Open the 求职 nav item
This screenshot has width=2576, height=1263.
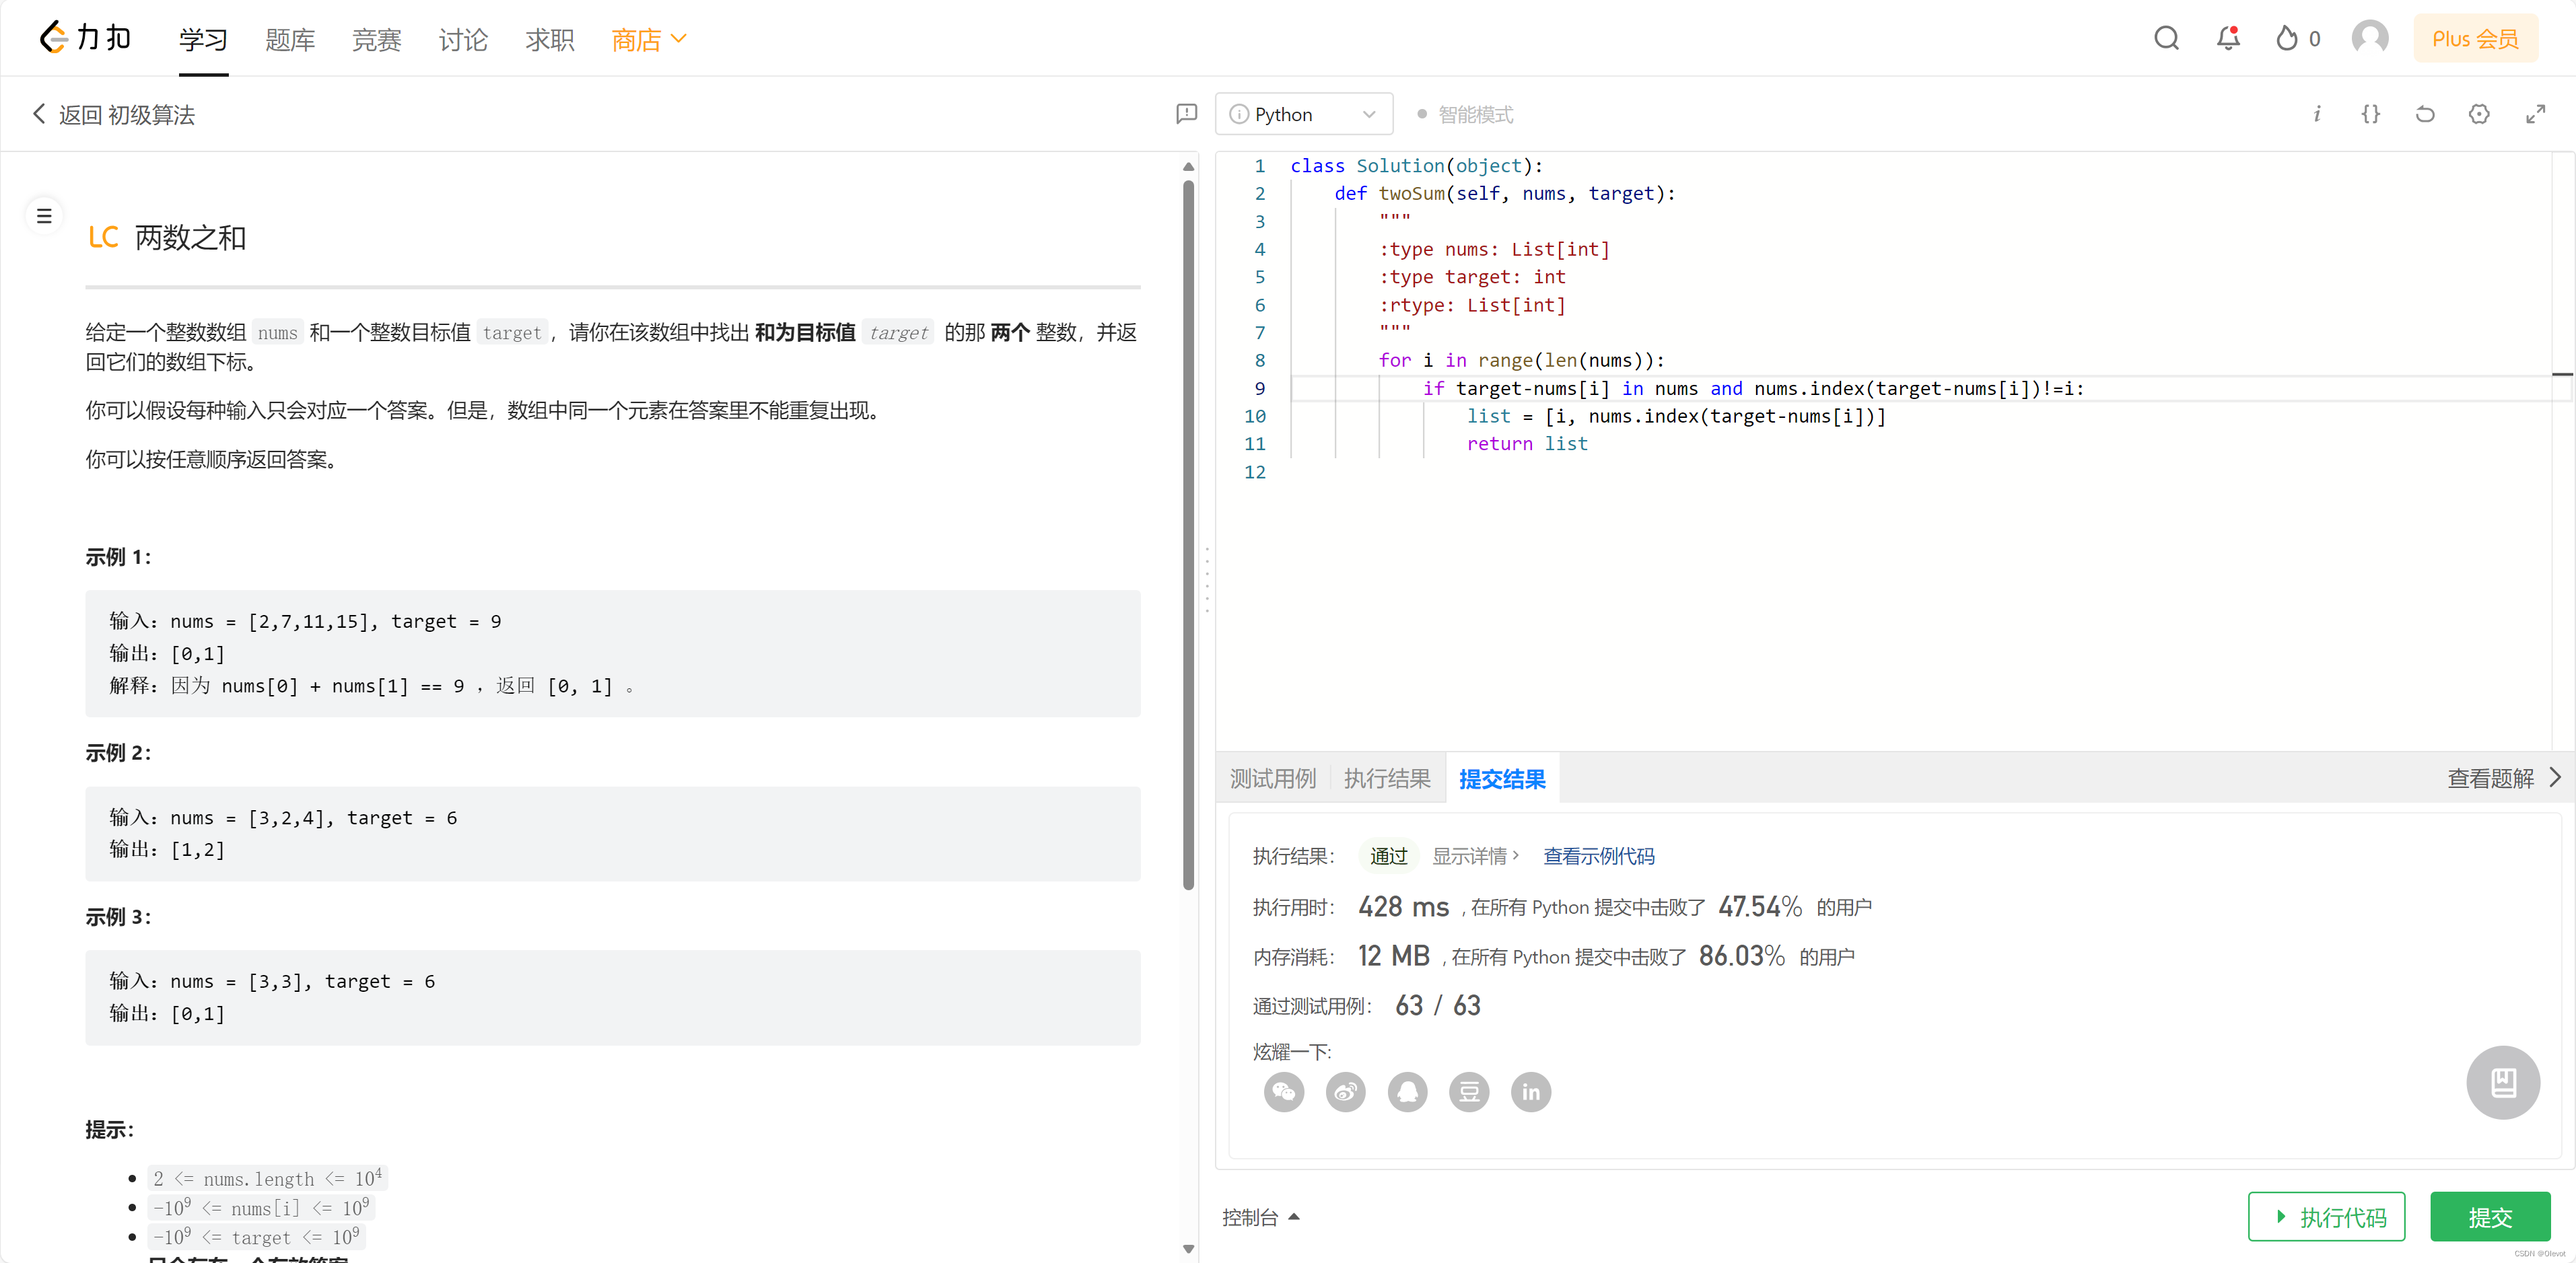pos(550,39)
